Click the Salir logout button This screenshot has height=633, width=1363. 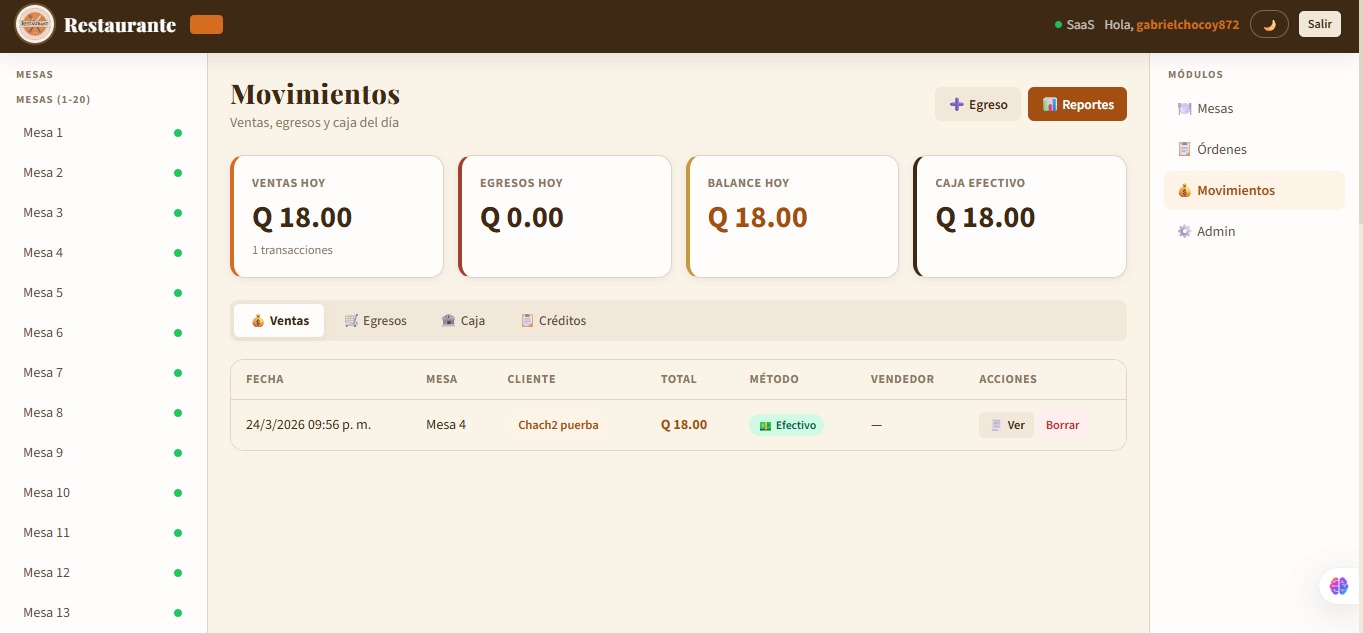(1319, 24)
